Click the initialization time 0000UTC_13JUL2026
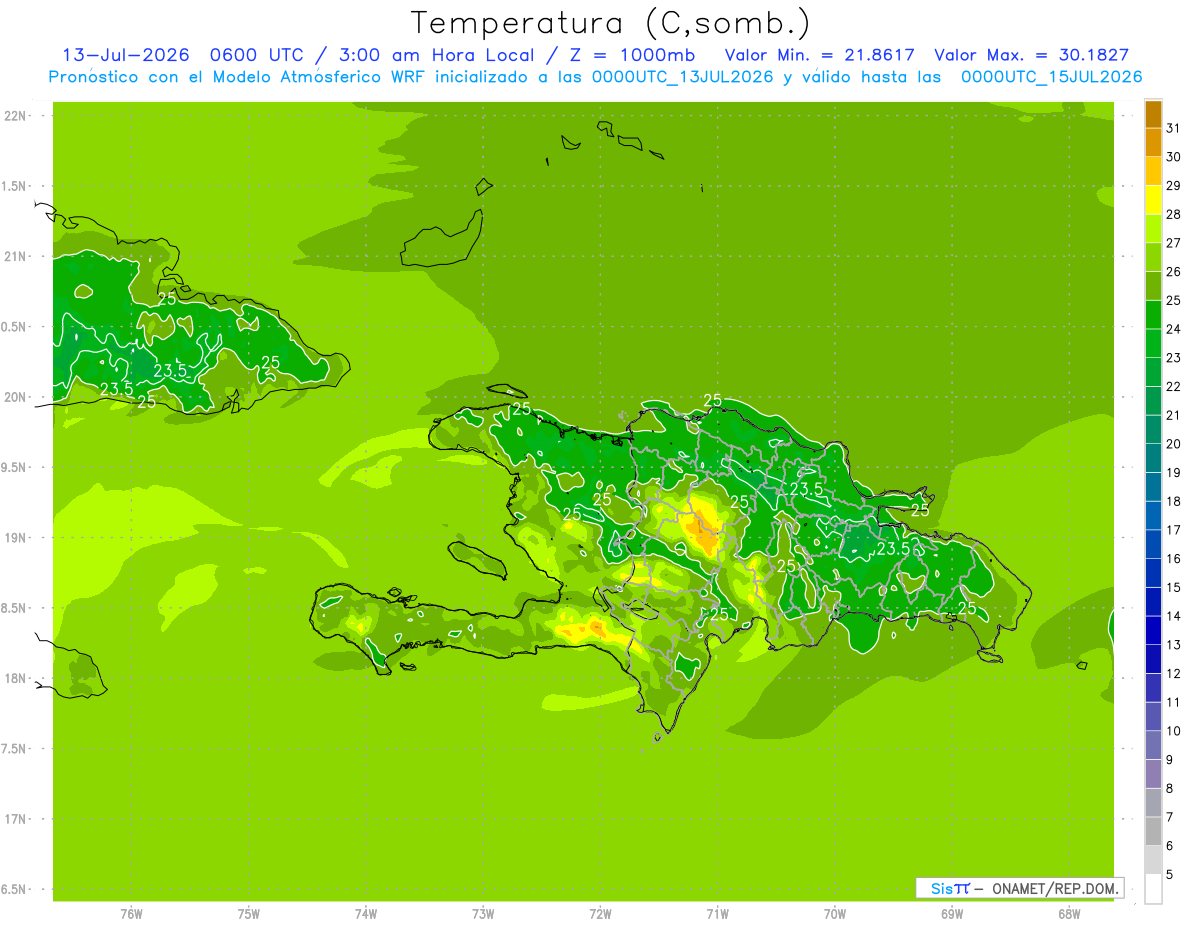The height and width of the screenshot is (927, 1200). 682,77
